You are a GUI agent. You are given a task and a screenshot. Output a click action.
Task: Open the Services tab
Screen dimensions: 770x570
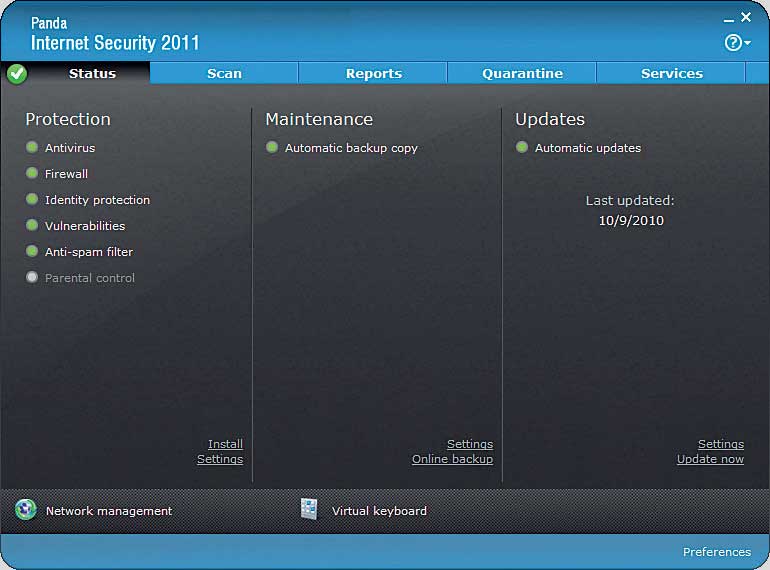[x=671, y=74]
